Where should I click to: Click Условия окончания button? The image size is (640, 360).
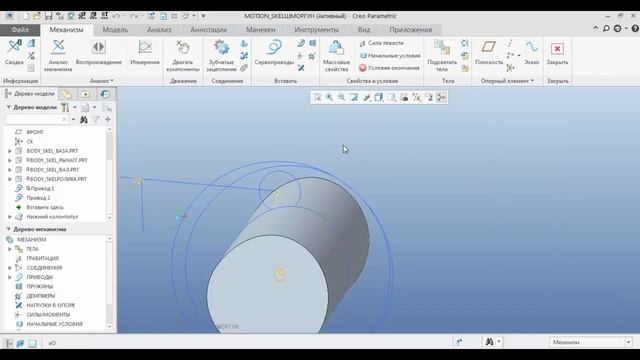coord(389,68)
